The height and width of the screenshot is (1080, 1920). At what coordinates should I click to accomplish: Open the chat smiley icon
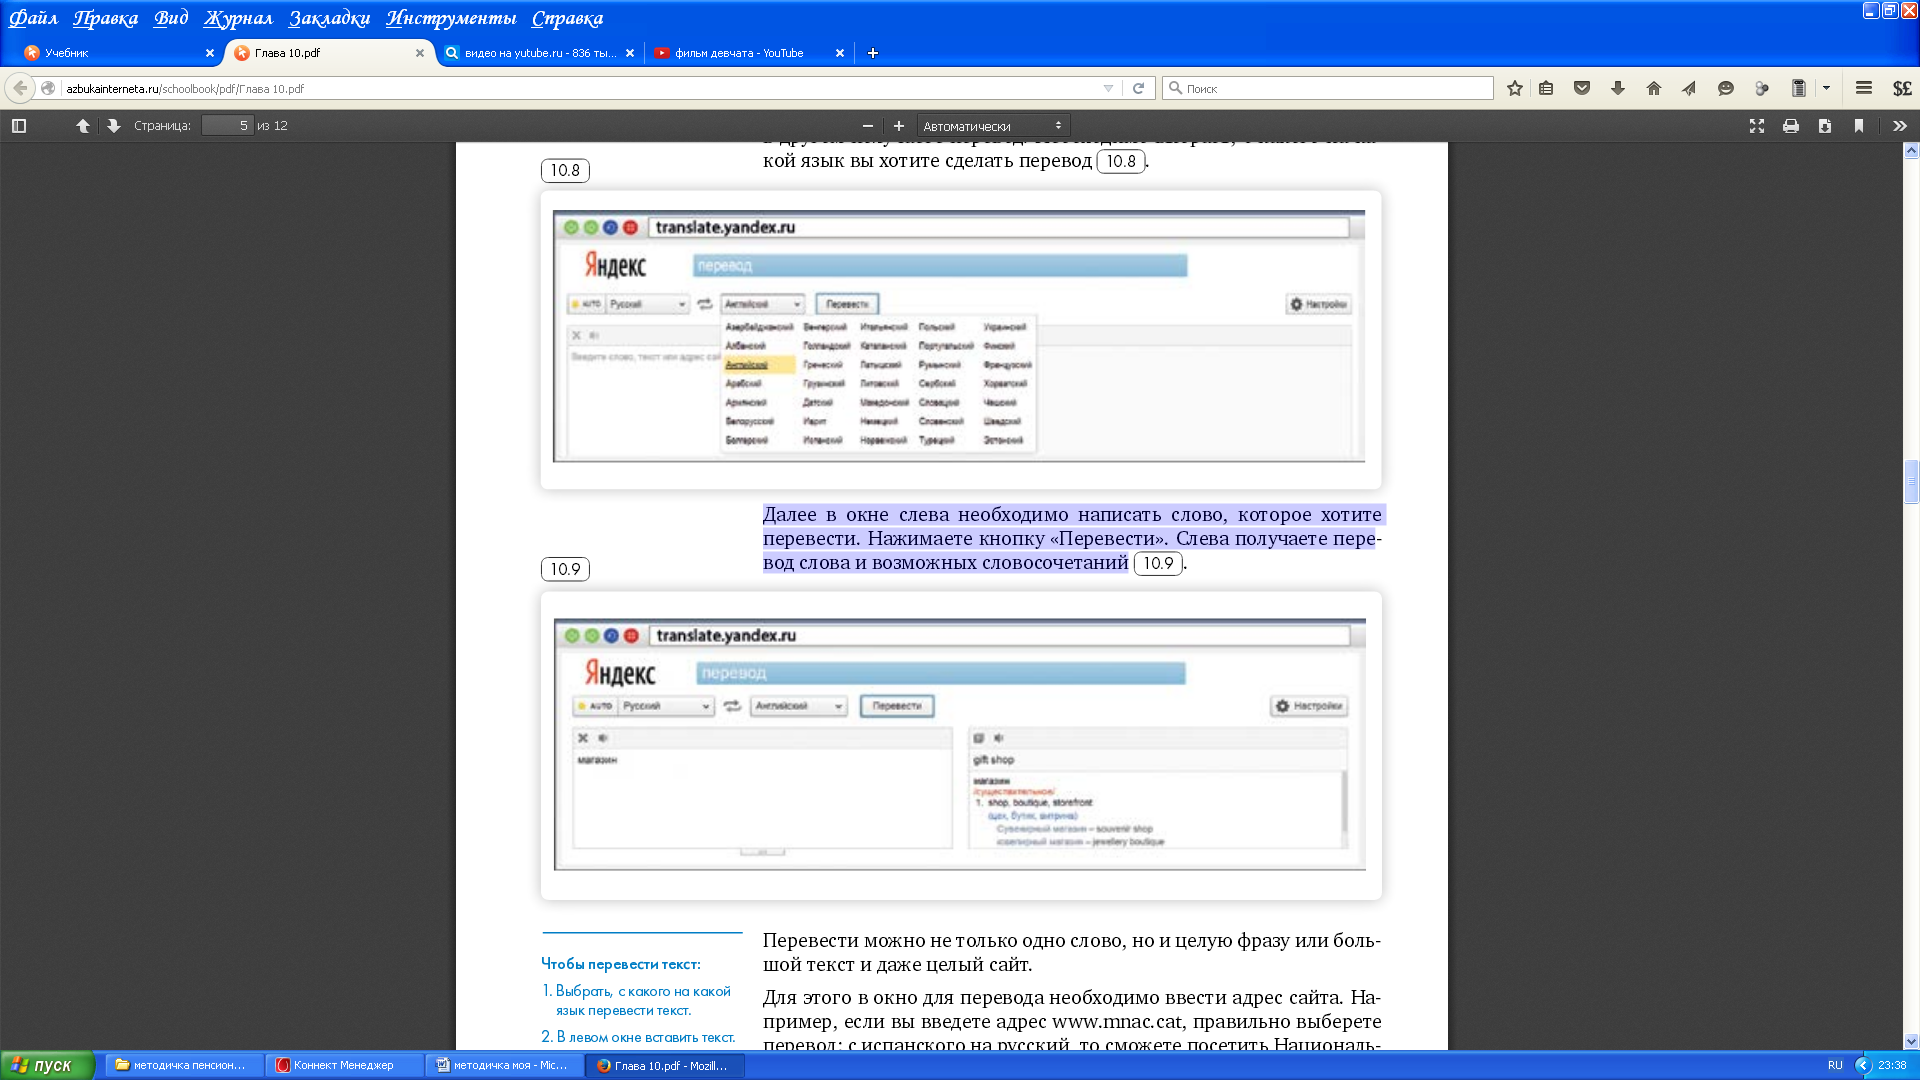pos(1726,88)
